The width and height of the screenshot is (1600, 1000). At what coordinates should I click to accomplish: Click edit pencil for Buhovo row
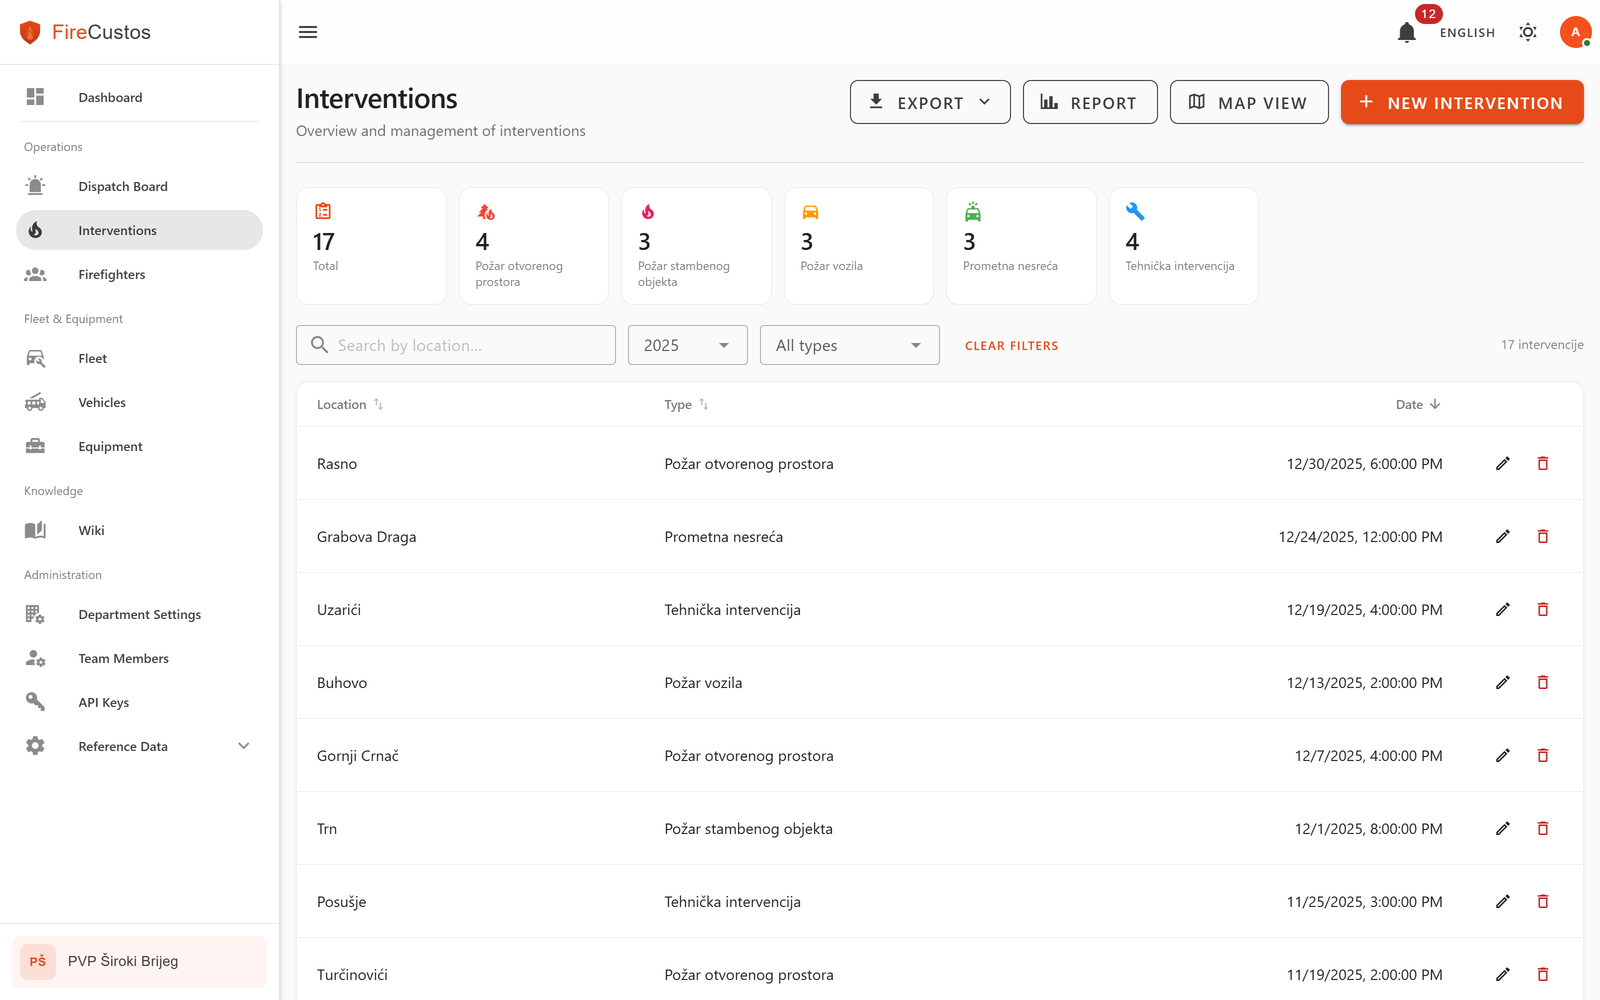1502,683
